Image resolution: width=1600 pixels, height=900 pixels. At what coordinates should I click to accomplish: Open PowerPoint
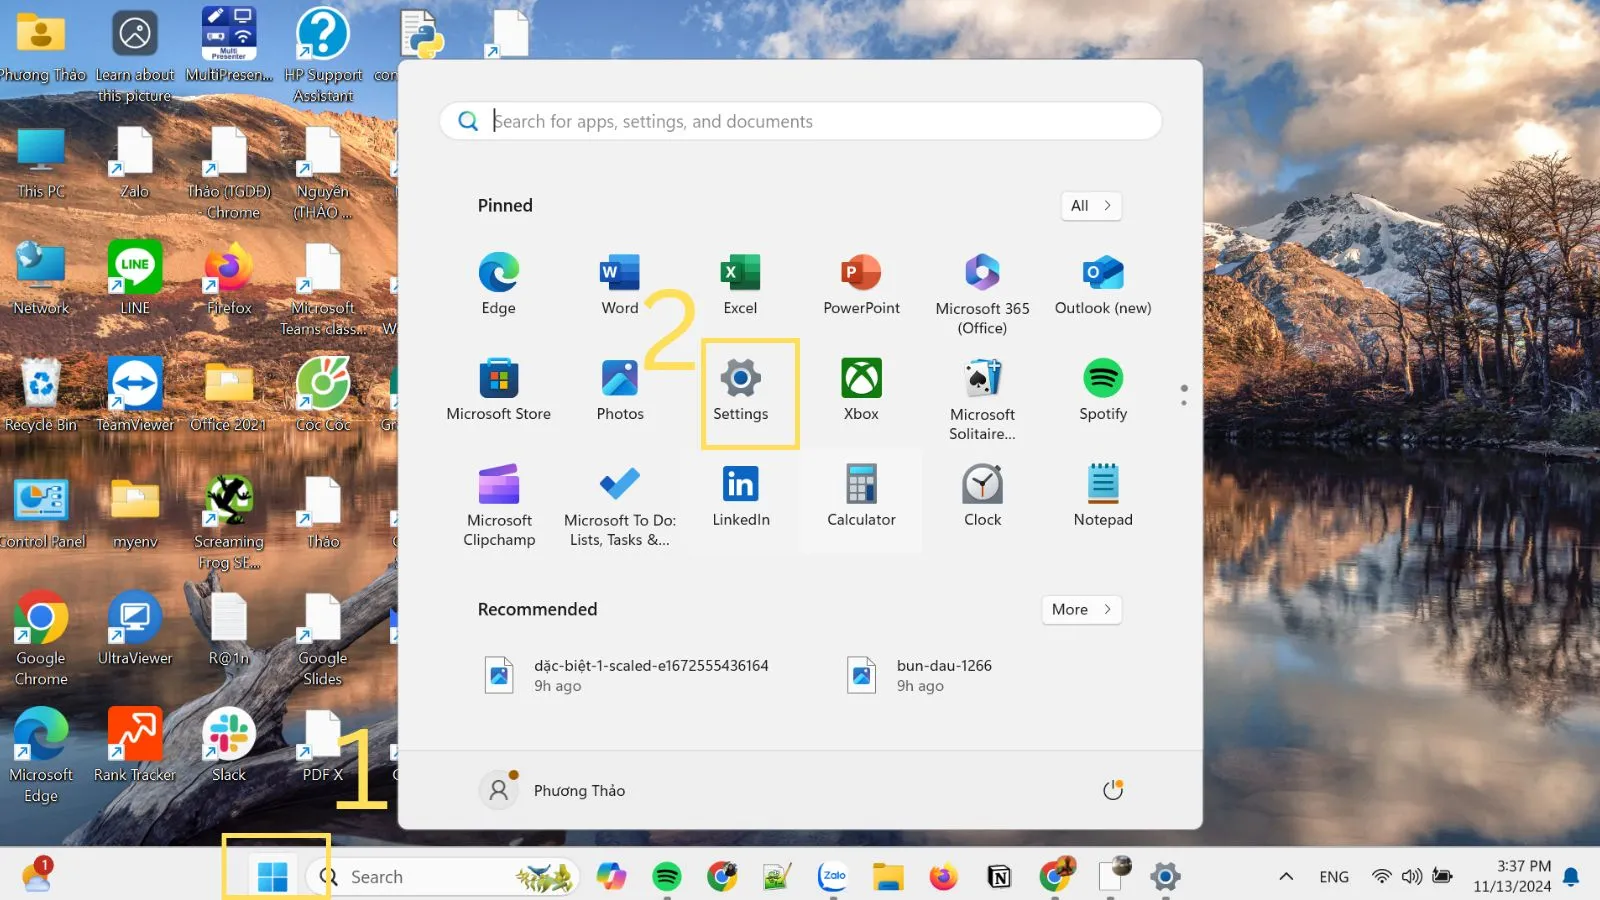pyautogui.click(x=860, y=283)
